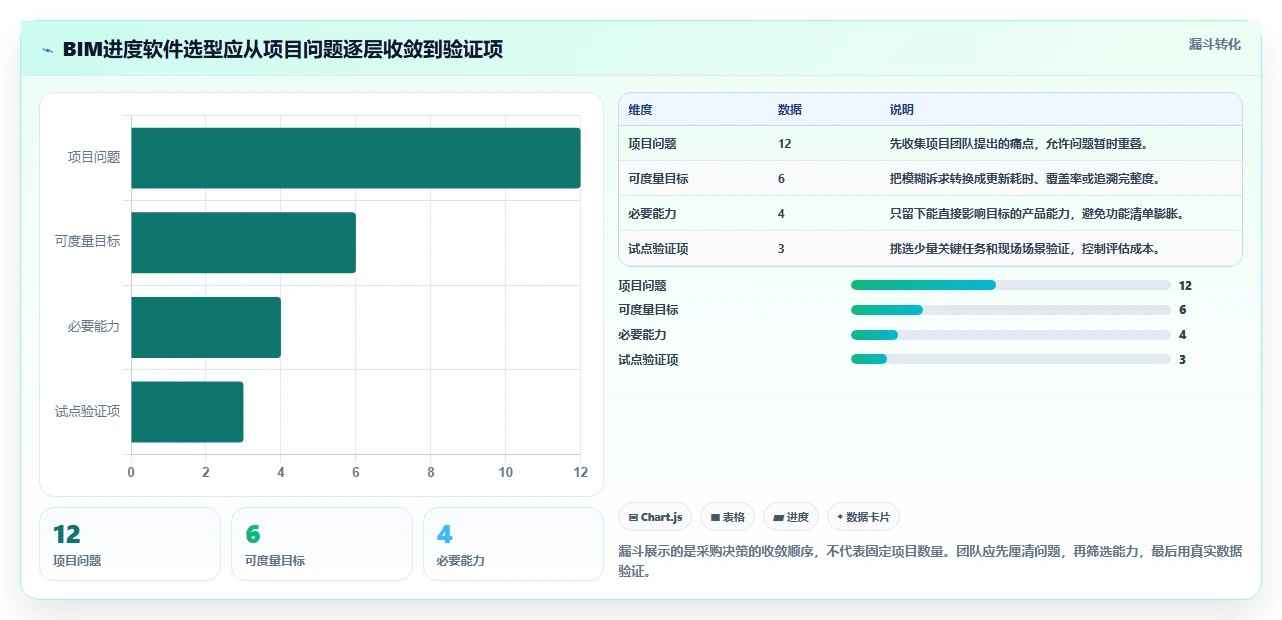Click the chart's 项目问题 axis label

click(x=94, y=157)
